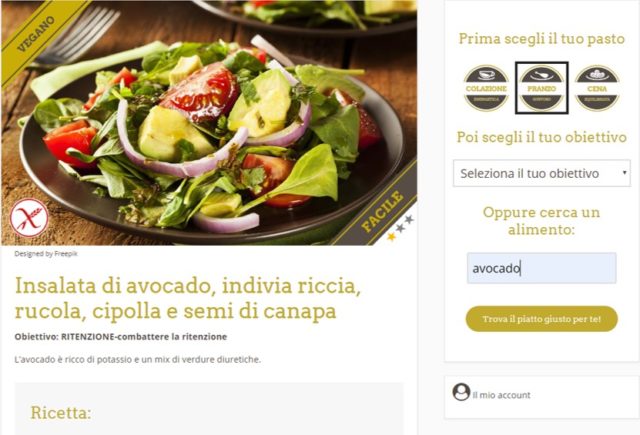Click the recipe title Insalata di avocado

(x=188, y=298)
